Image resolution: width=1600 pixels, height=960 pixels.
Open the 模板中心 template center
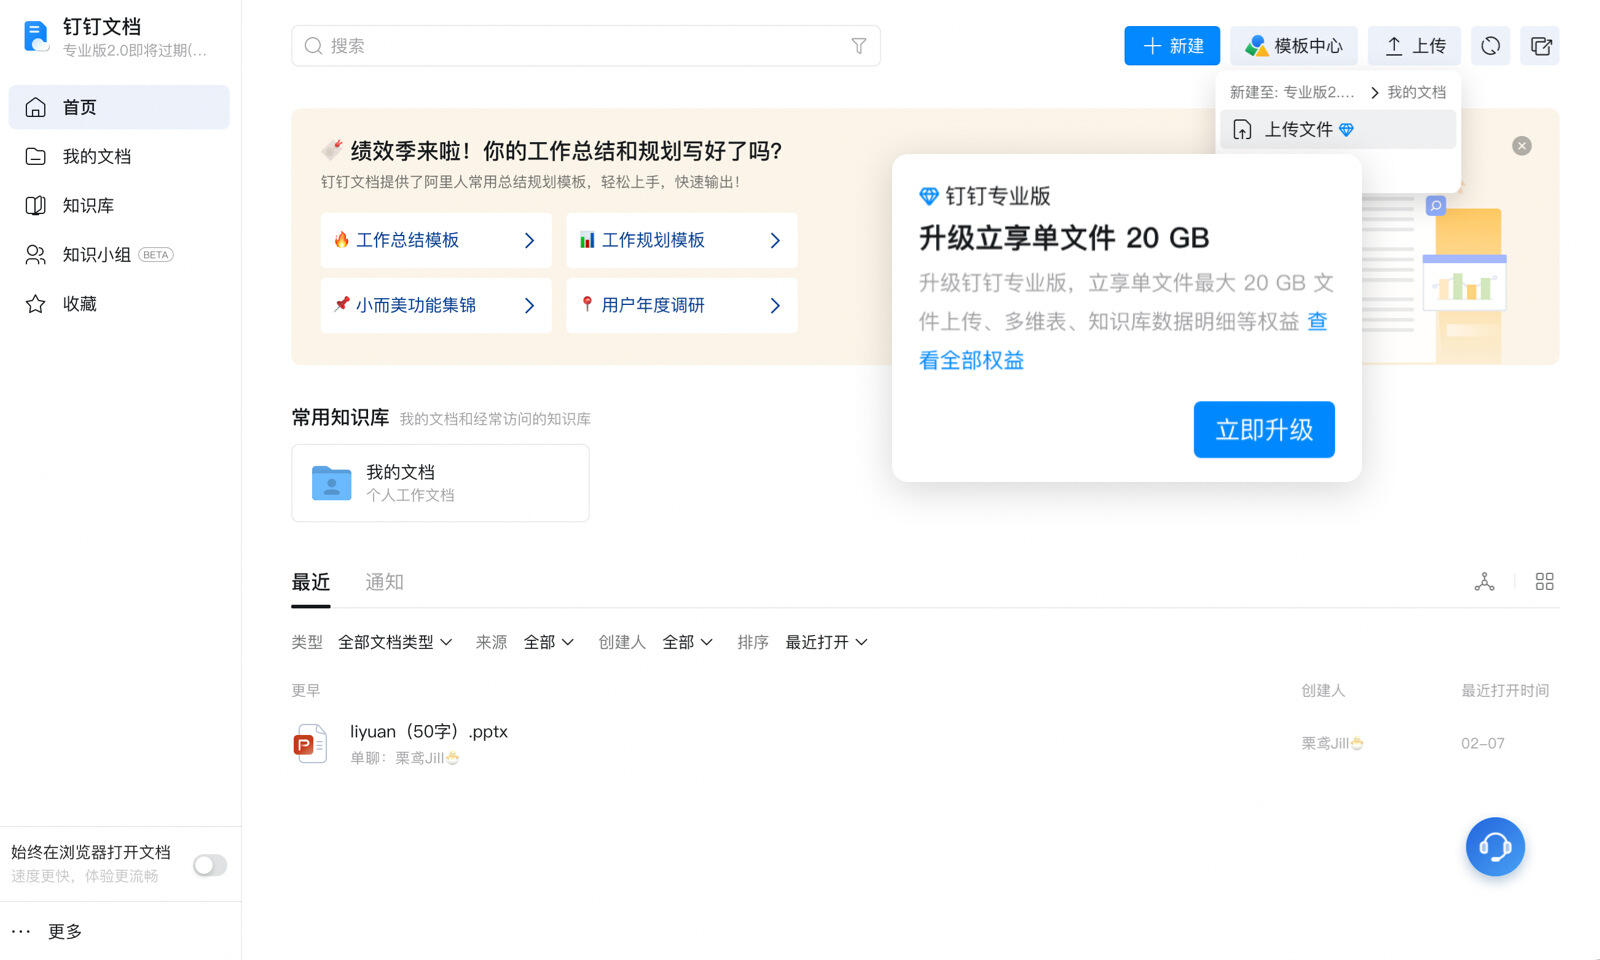1294,46
